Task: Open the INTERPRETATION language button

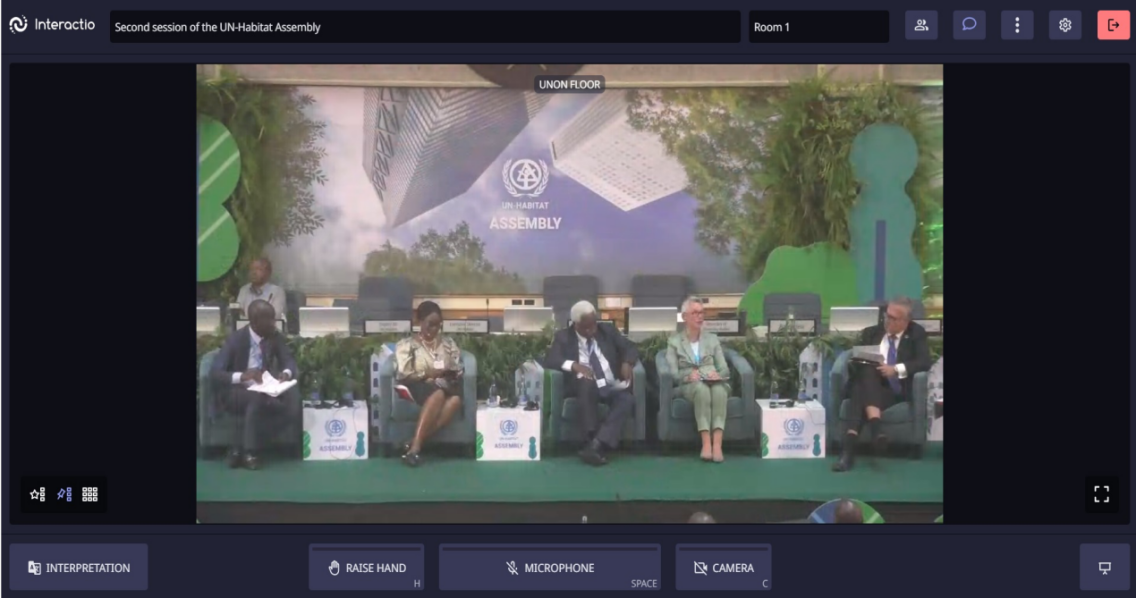Action: (x=79, y=568)
